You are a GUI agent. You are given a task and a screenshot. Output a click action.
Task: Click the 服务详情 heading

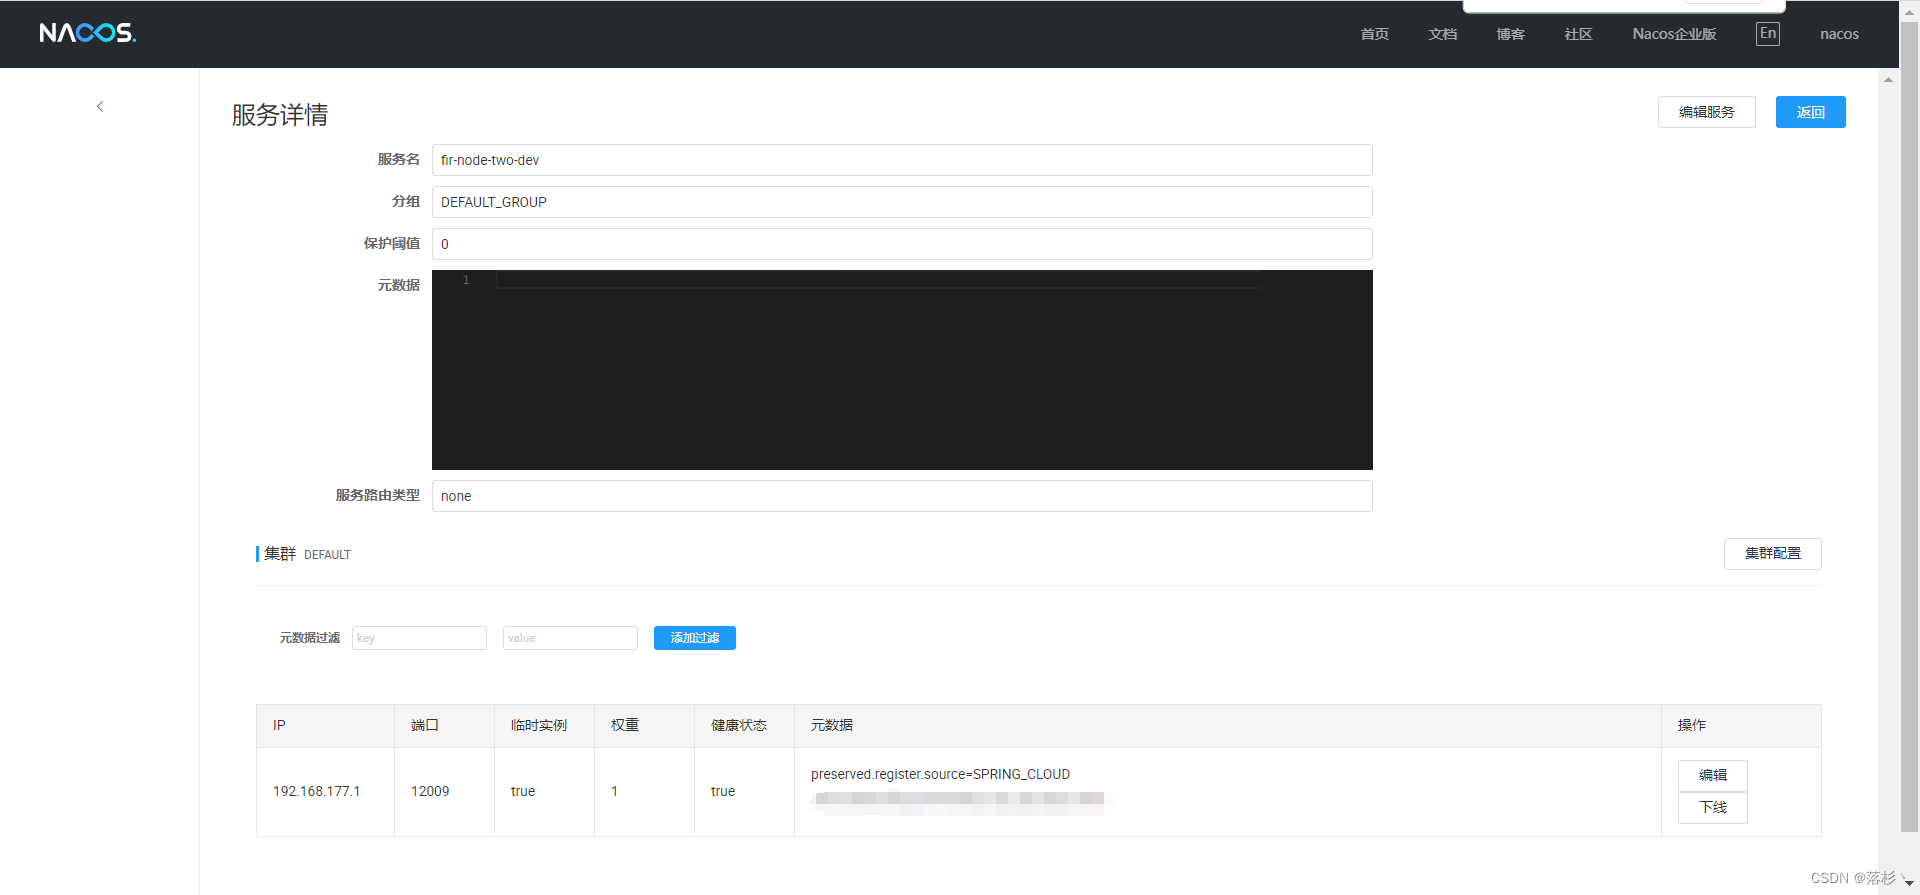pos(280,115)
